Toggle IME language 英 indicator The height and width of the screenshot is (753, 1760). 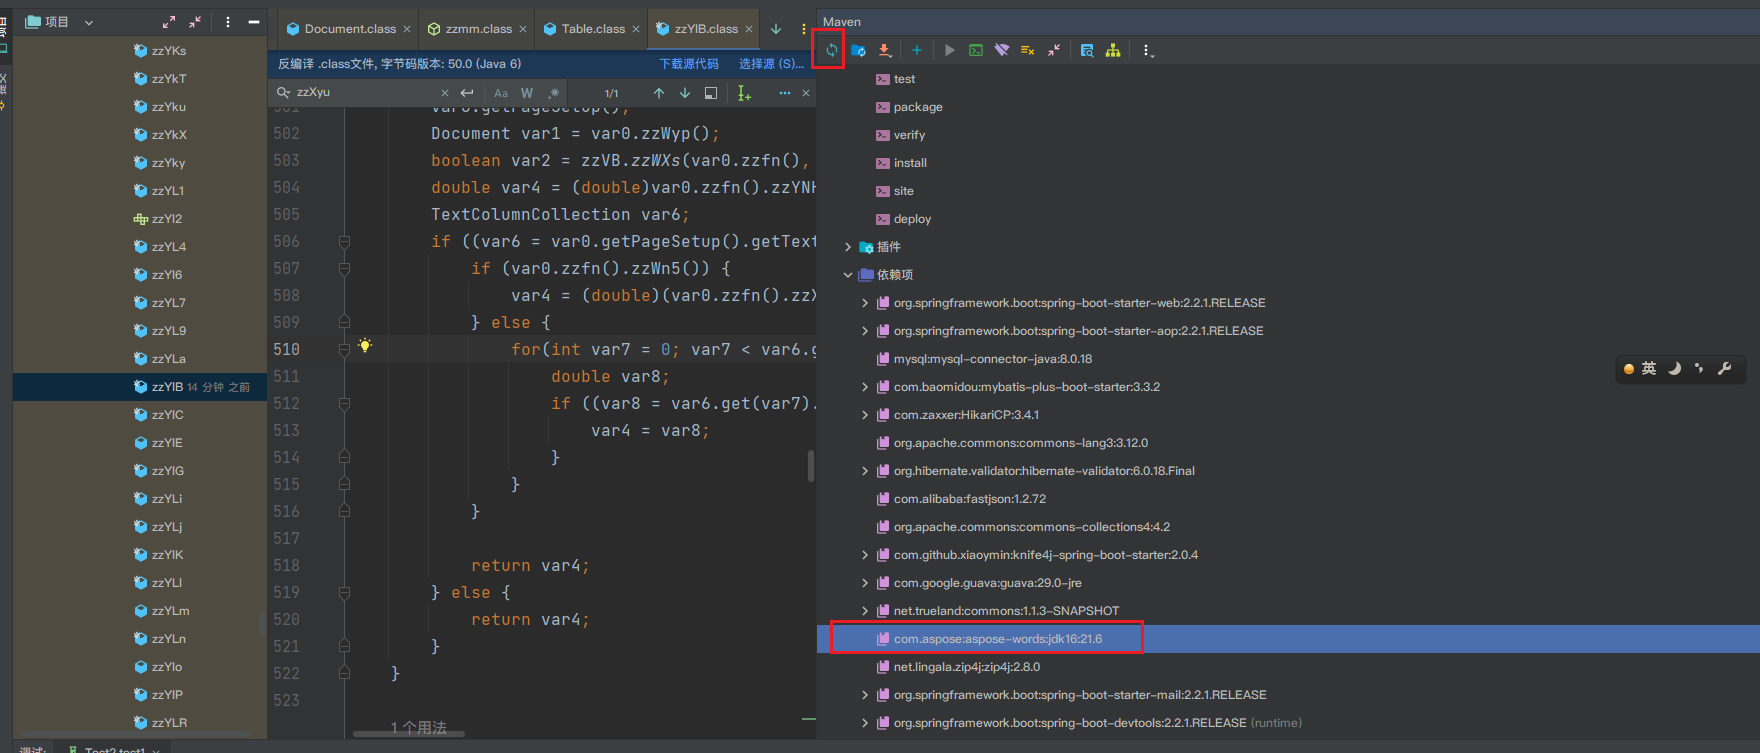pyautogui.click(x=1648, y=369)
